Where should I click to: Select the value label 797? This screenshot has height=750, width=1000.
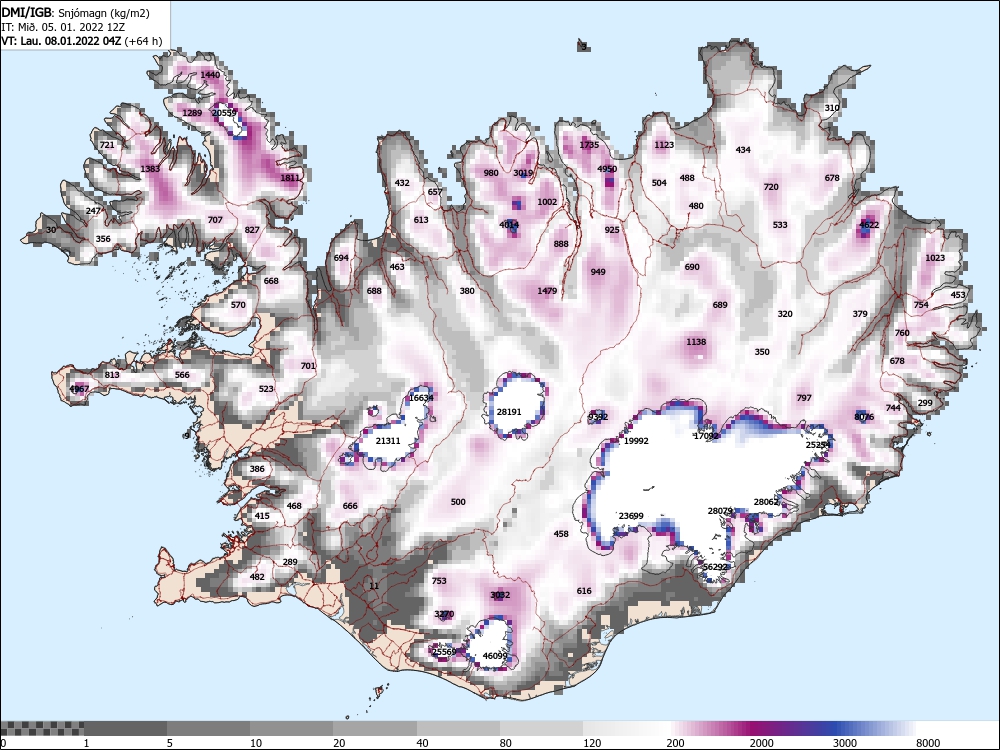804,398
